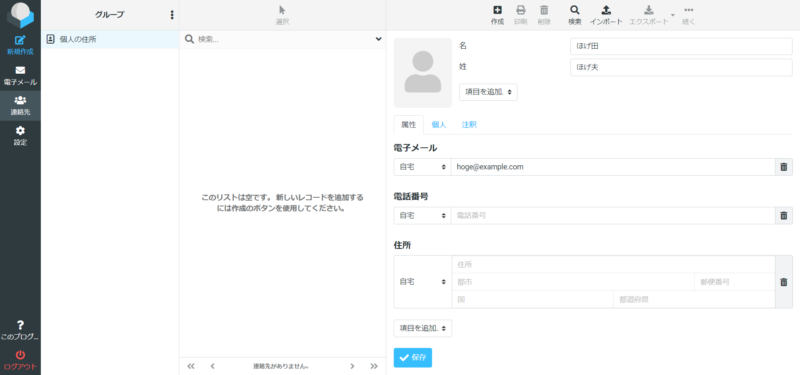Image resolution: width=800 pixels, height=375 pixels.
Task: Click the 電話番号 input field
Action: tap(613, 216)
